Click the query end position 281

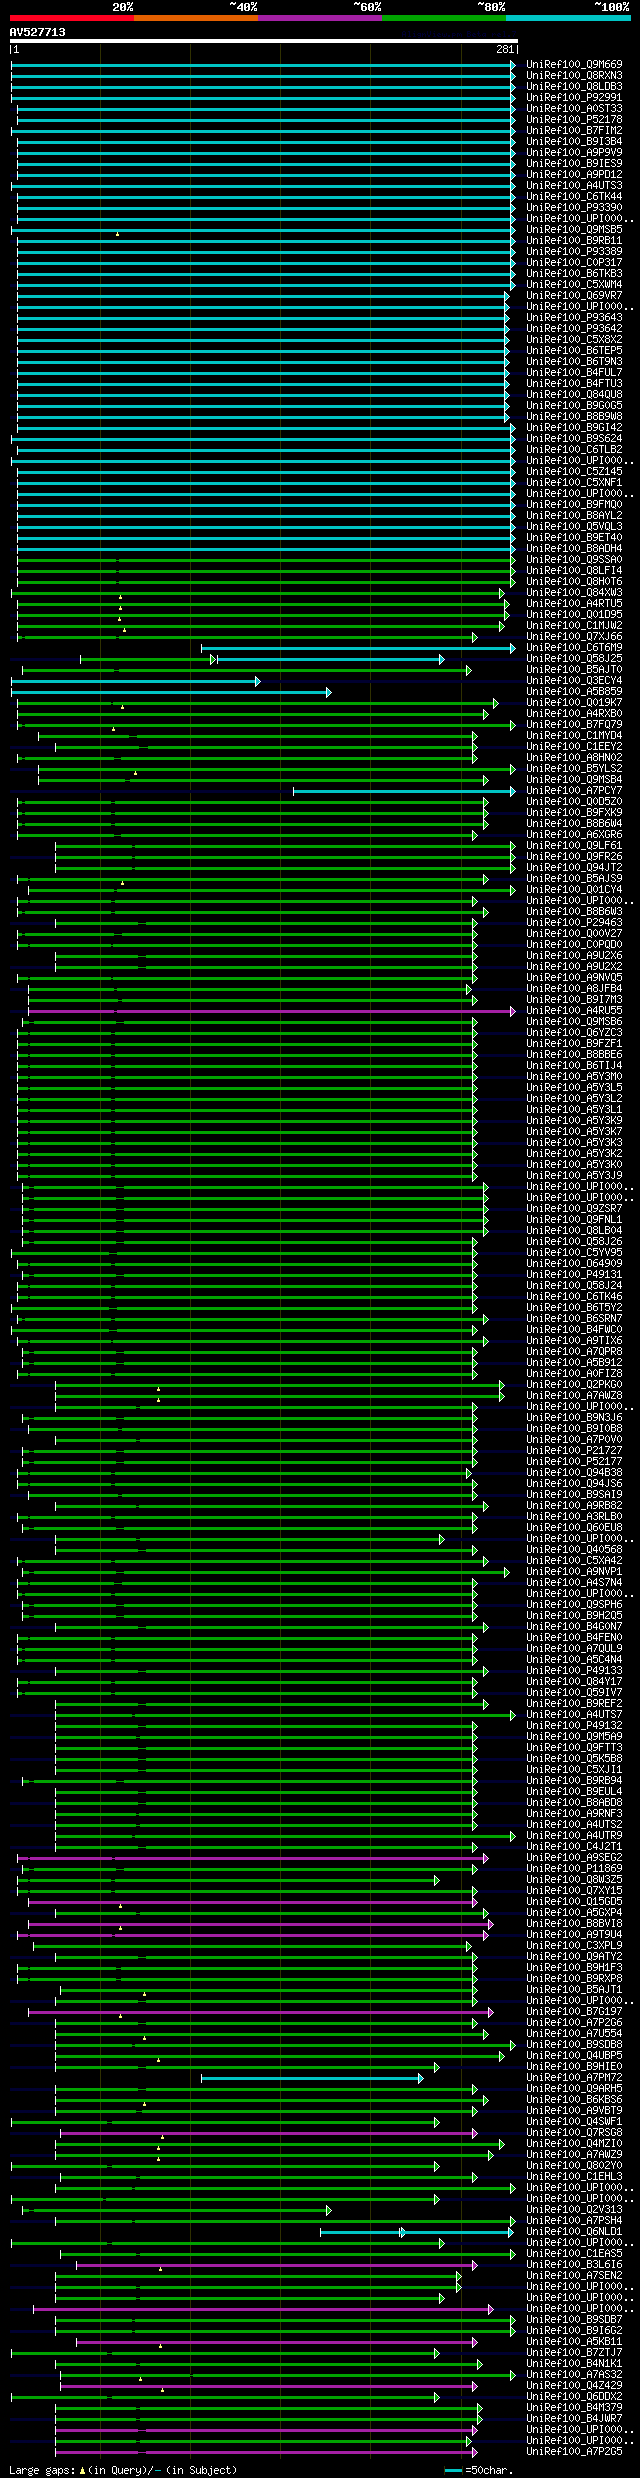(x=505, y=50)
